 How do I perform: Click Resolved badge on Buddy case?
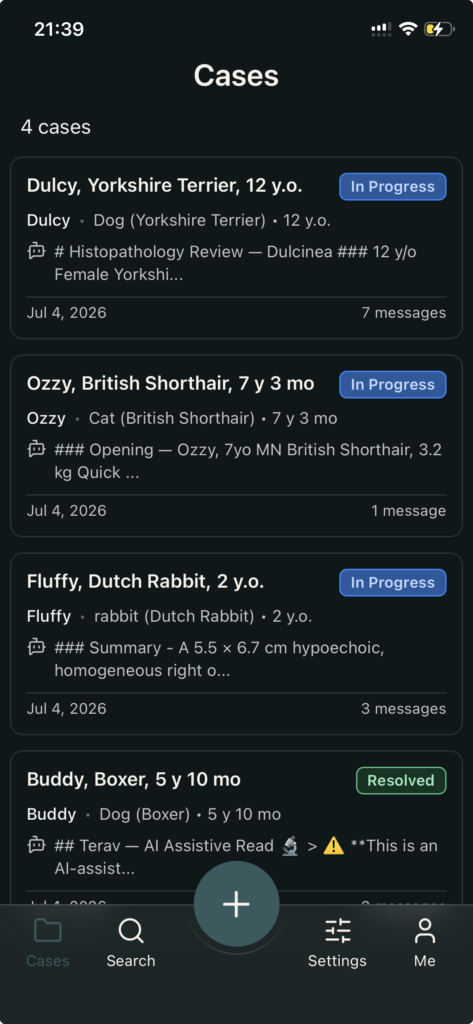[401, 780]
